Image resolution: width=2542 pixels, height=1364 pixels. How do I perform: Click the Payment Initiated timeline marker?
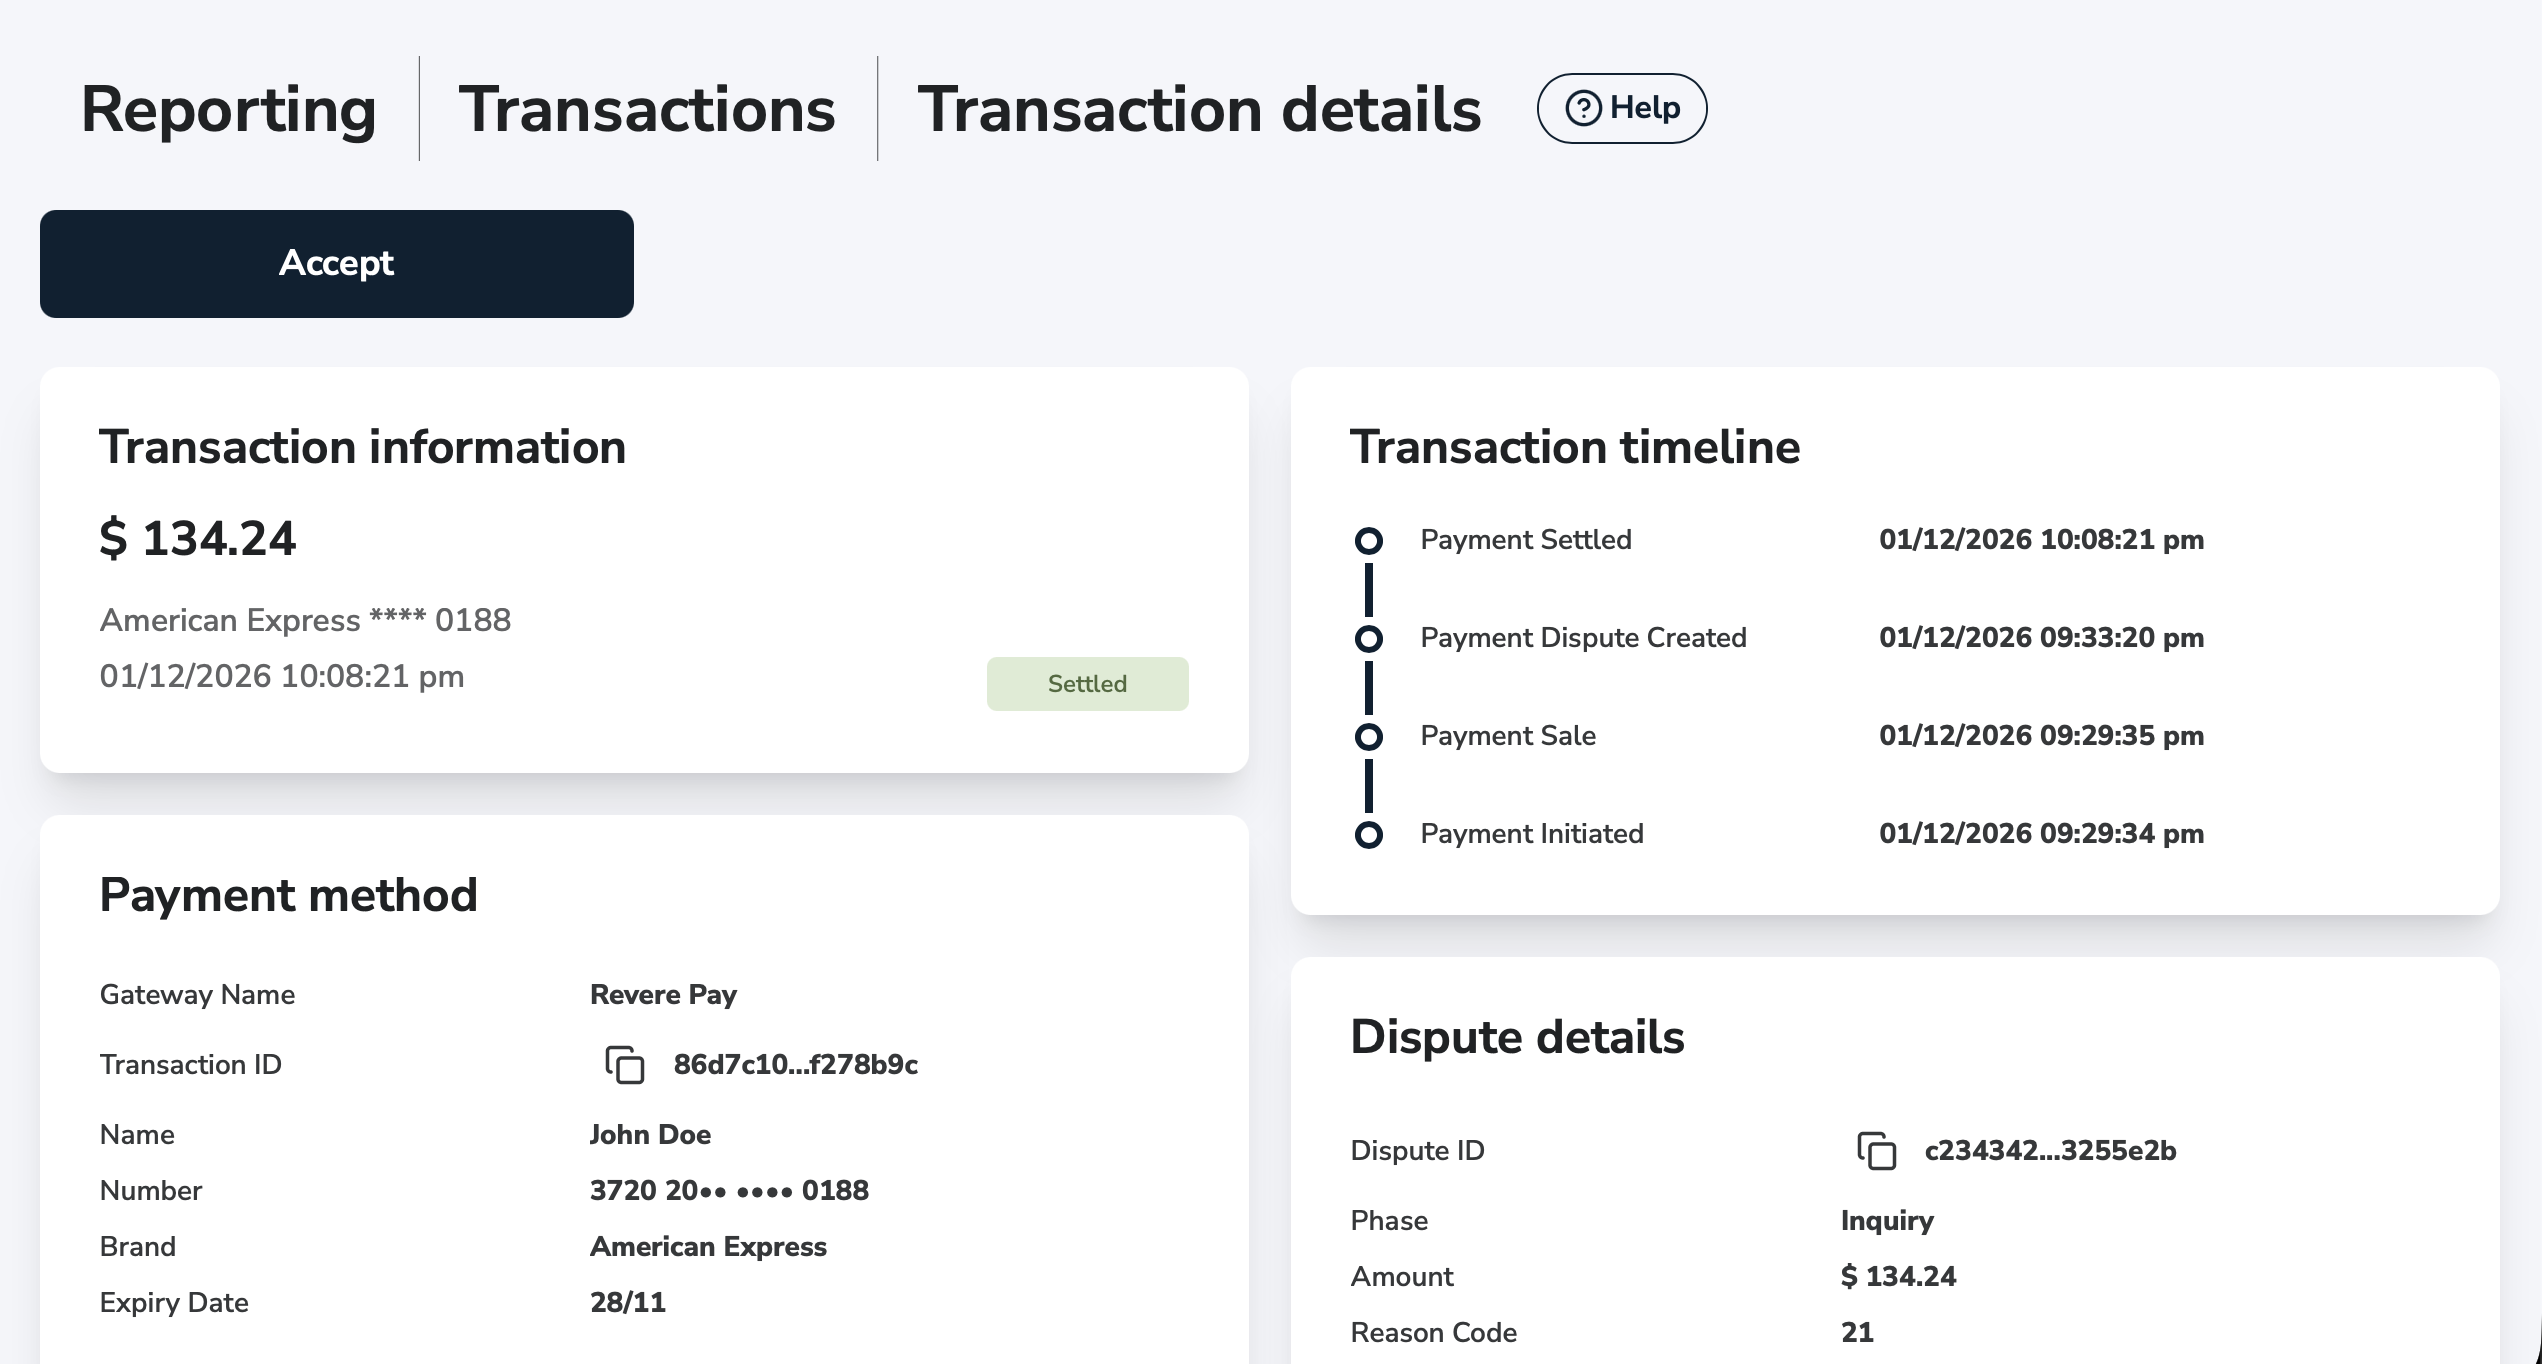point(1368,835)
